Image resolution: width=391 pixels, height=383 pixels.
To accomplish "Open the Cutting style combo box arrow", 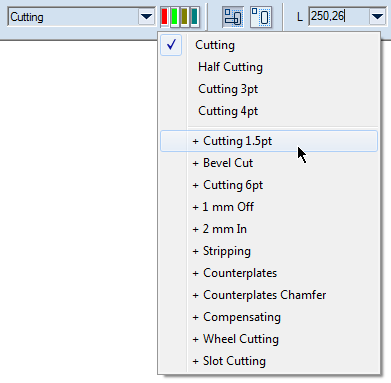I will click(x=147, y=17).
